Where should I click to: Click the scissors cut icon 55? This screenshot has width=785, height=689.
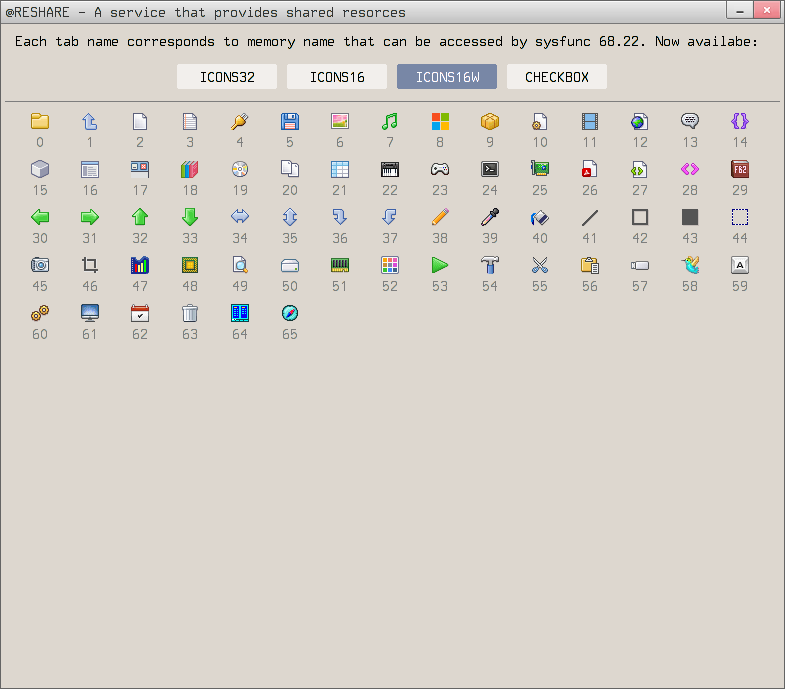[540, 265]
